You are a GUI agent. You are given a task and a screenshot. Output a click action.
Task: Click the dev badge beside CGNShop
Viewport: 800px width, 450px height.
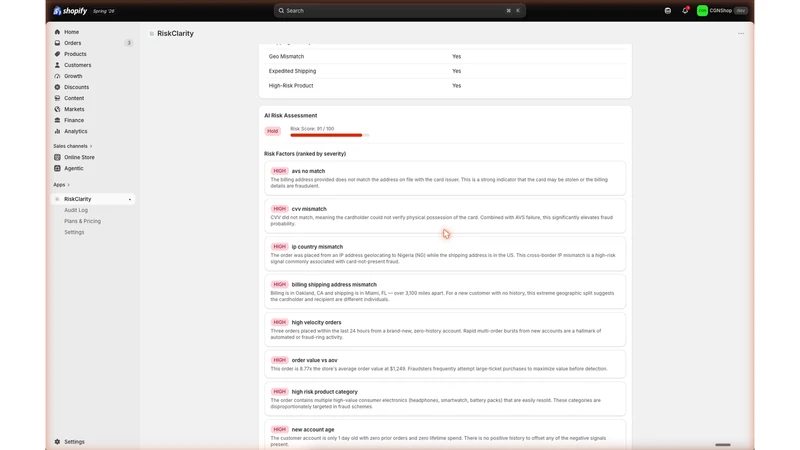tap(741, 10)
